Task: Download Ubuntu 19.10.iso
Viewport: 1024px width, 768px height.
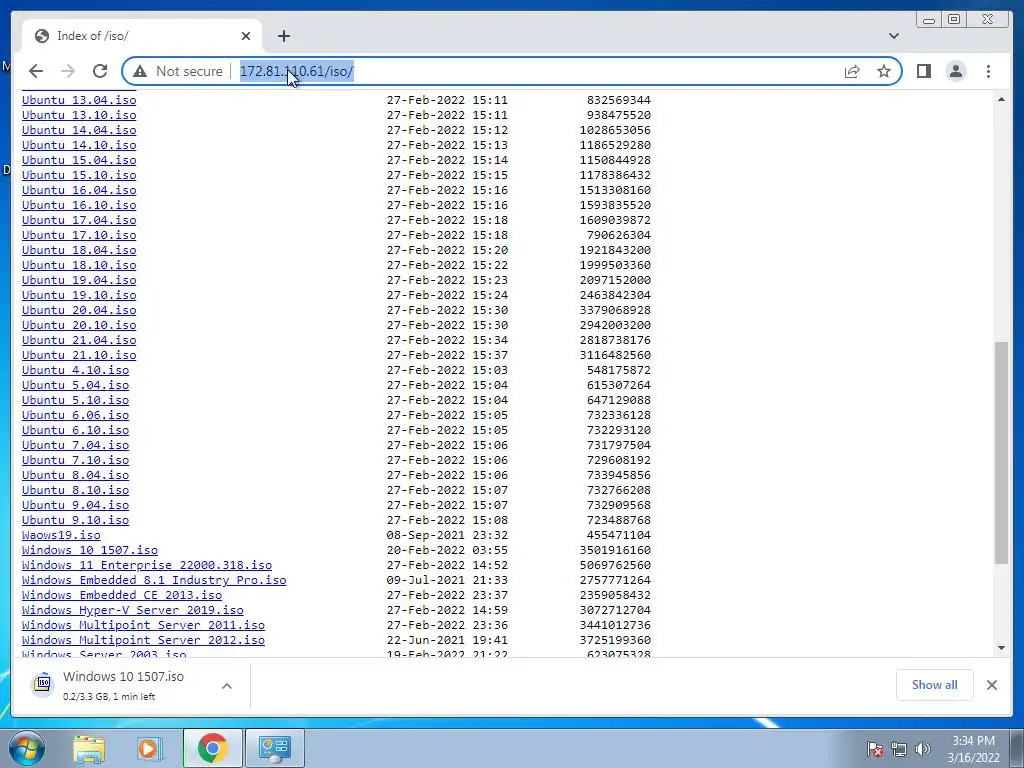Action: pos(79,295)
